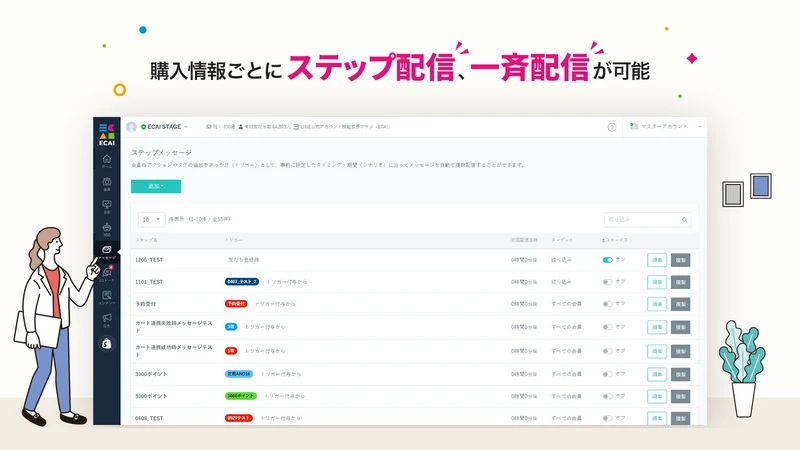
Task: Click the red 0929テスト trigger tag
Action: coord(239,418)
